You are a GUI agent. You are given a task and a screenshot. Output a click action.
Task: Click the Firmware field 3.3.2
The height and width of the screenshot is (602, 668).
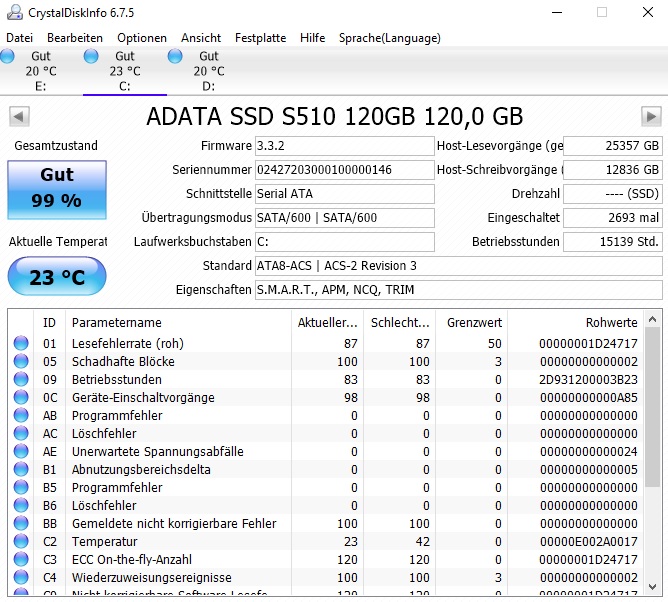click(x=345, y=146)
